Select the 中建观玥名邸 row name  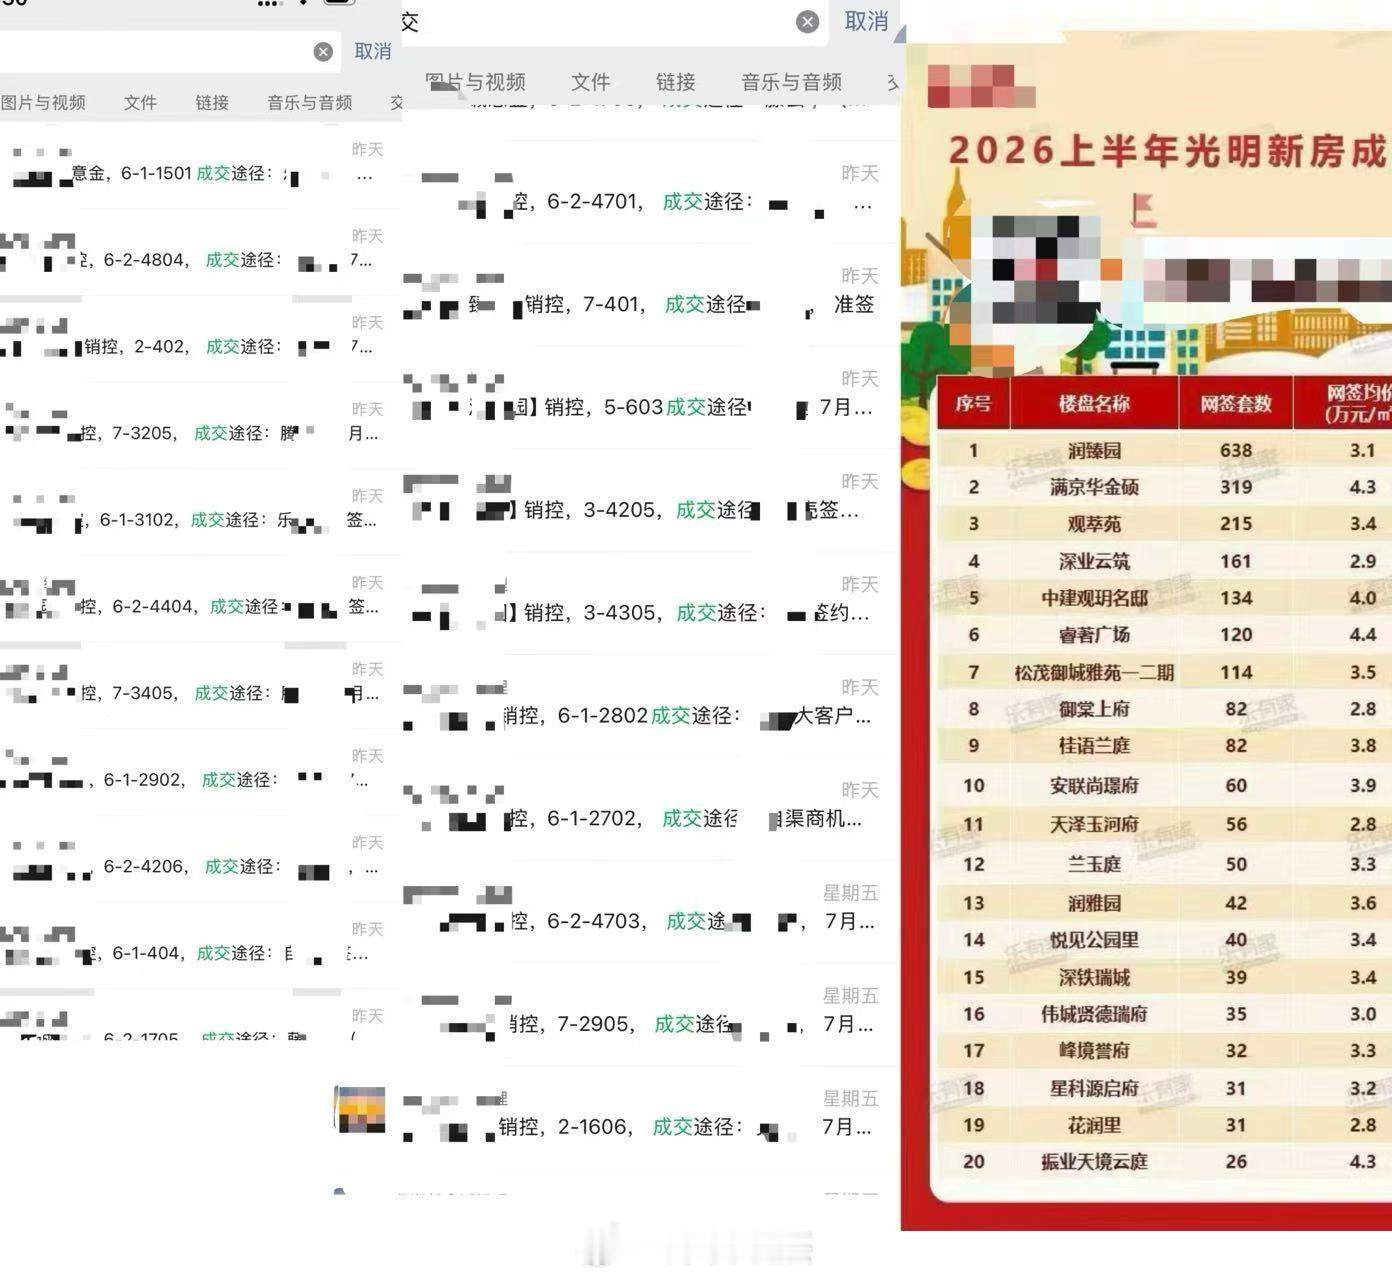point(1094,598)
